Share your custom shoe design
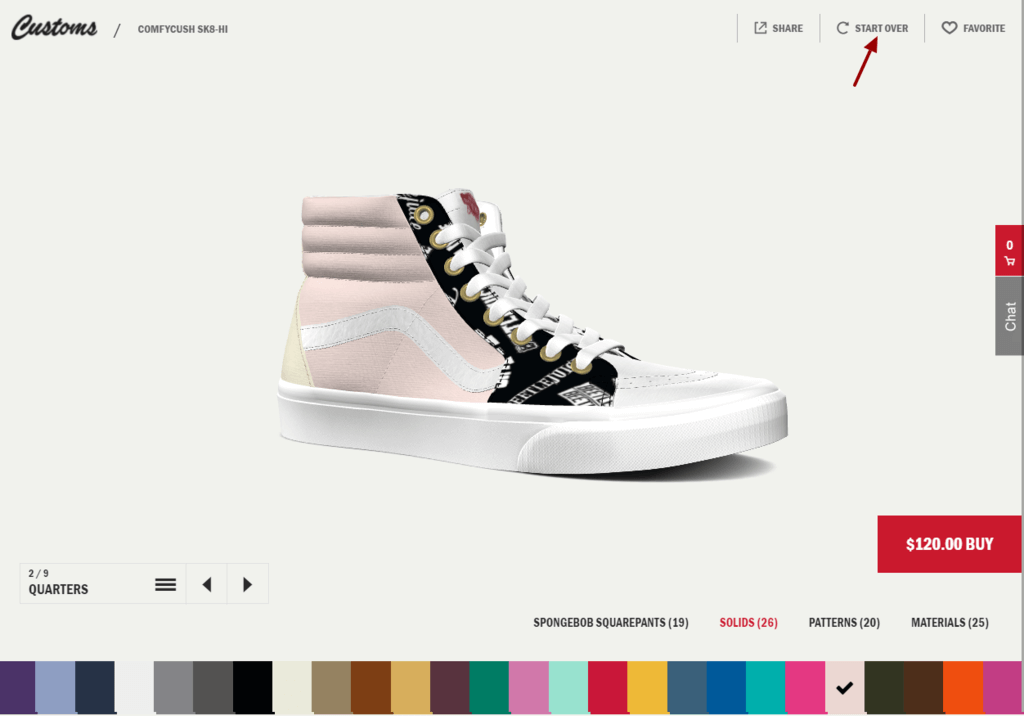Viewport: 1024px width, 716px height. coord(778,27)
